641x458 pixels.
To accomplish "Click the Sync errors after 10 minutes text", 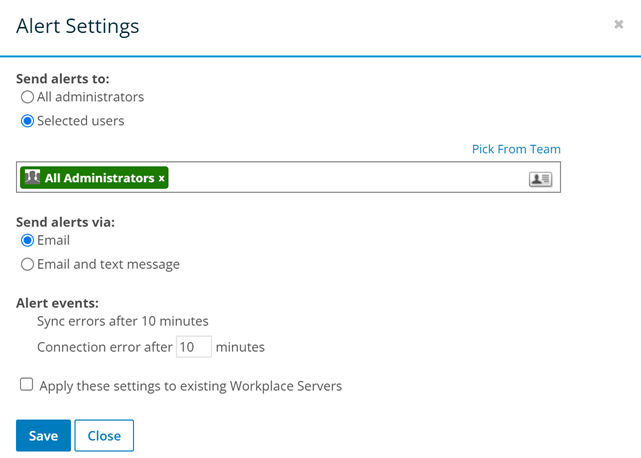I will coord(122,322).
